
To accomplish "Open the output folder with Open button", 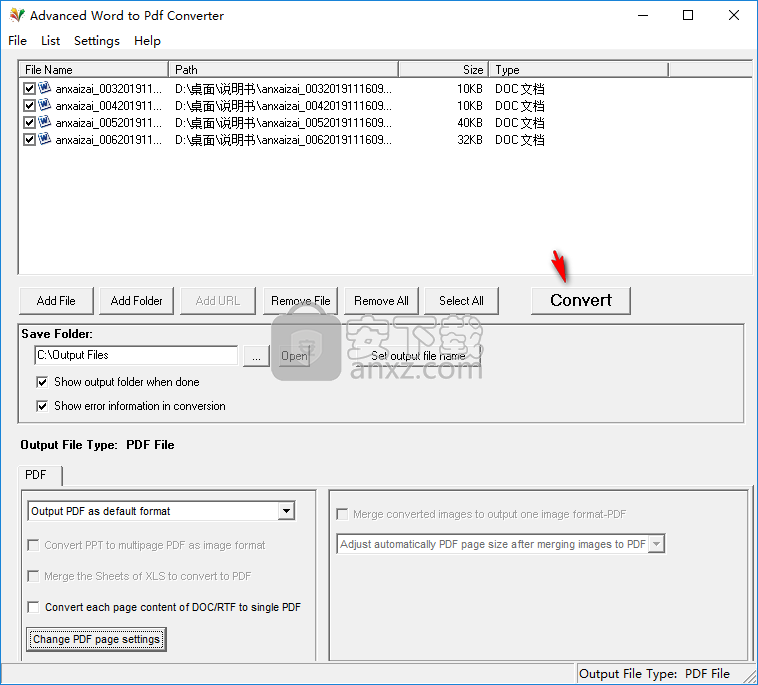I will [x=294, y=356].
